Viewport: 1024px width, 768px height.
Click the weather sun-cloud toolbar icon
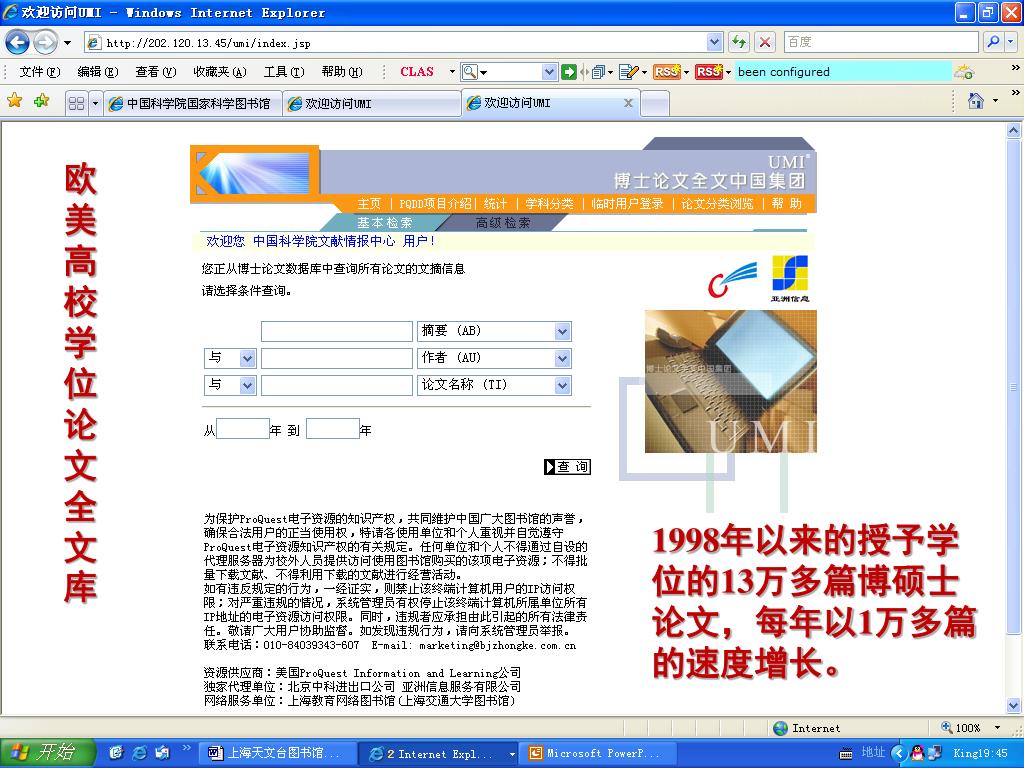tap(964, 72)
